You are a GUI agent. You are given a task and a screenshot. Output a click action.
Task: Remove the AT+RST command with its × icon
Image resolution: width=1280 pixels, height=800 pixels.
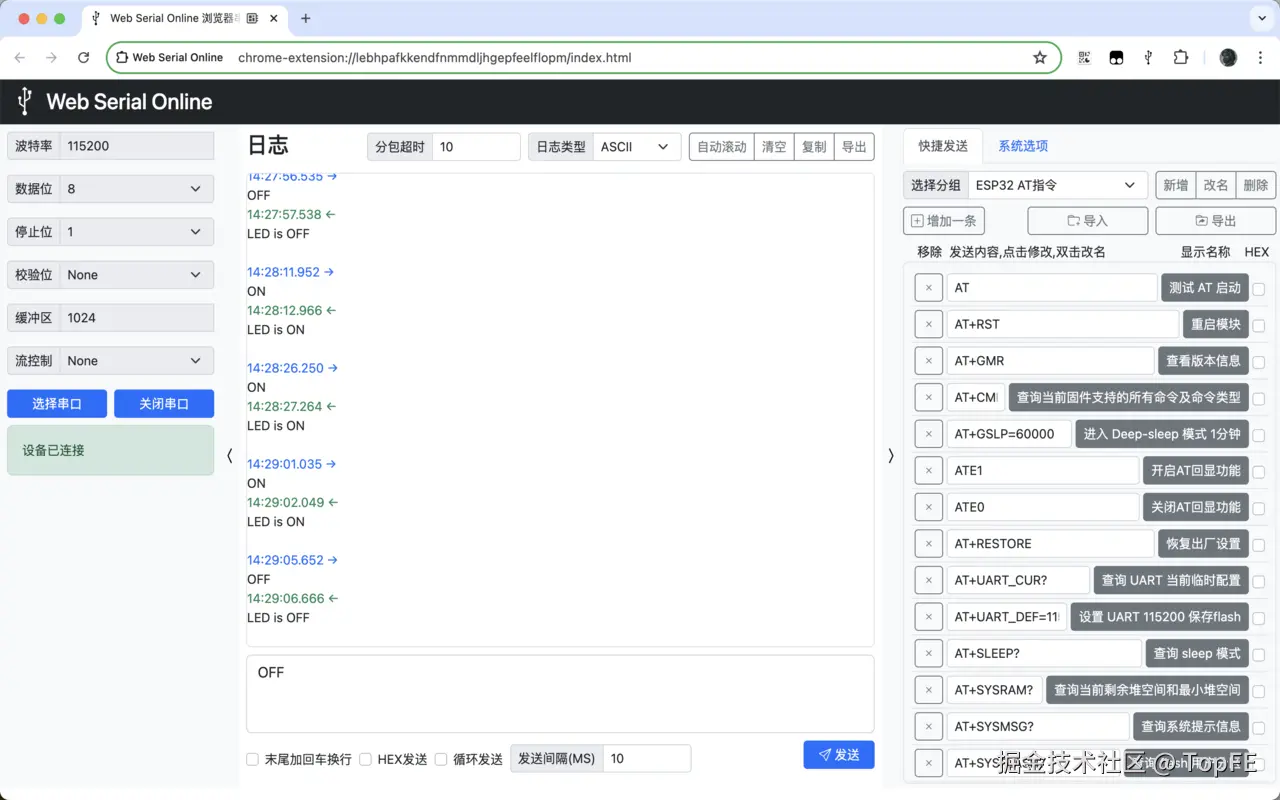click(x=928, y=324)
